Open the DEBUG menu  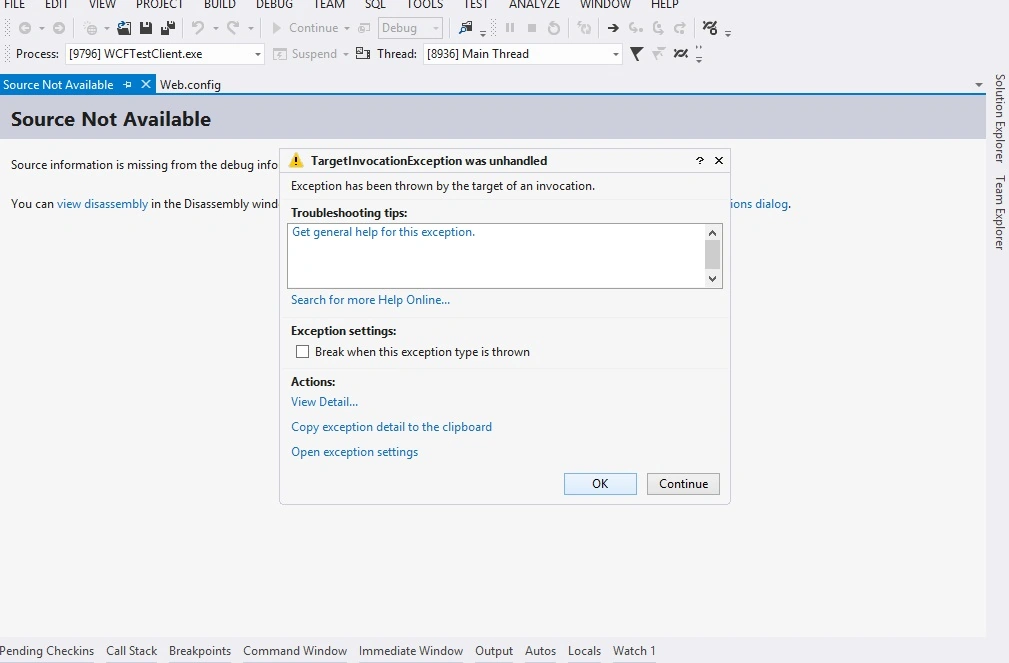pos(274,5)
